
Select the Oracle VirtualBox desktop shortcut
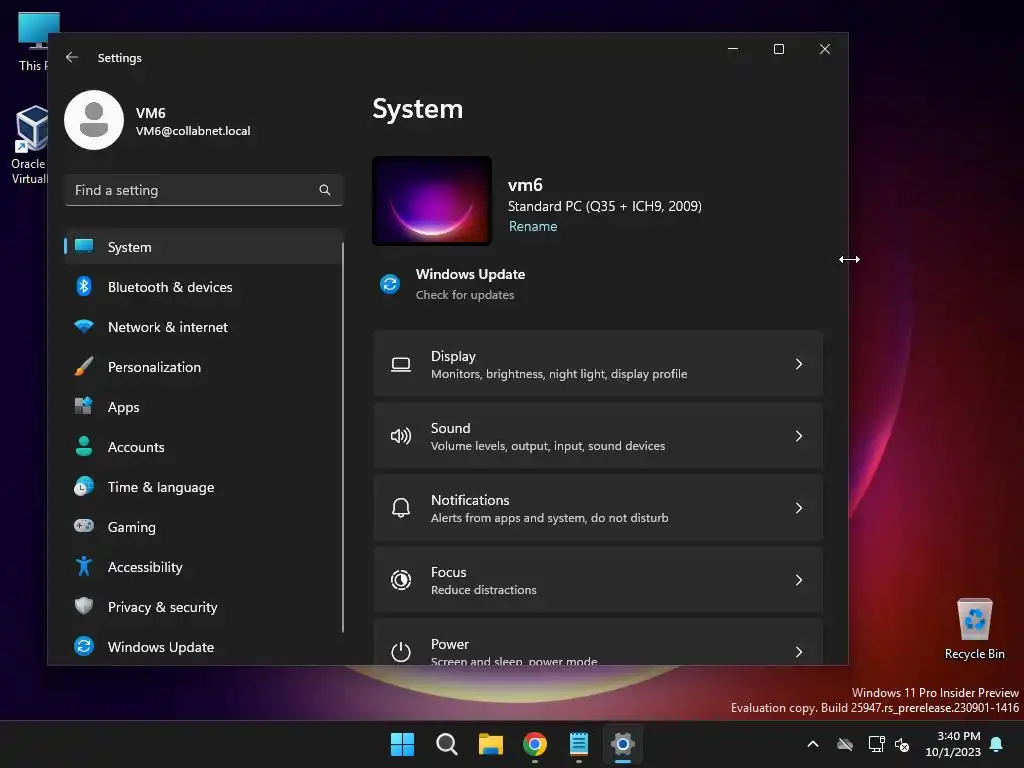click(29, 145)
